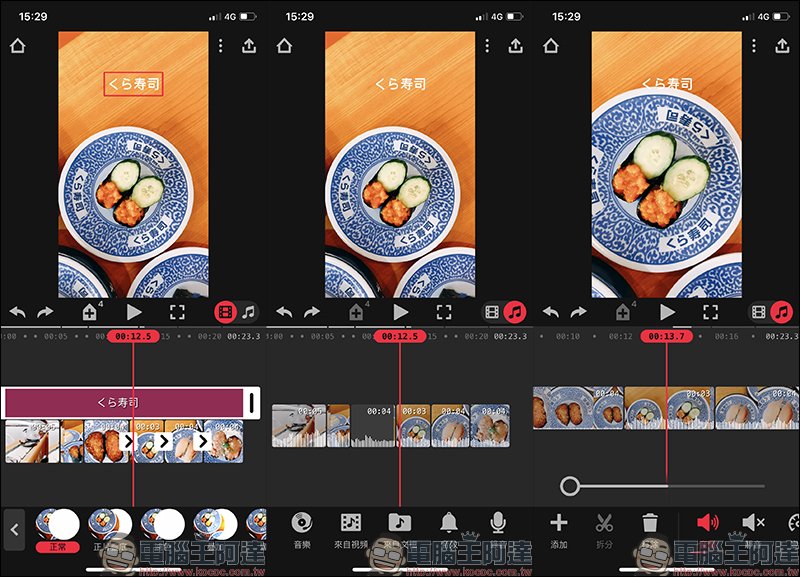Select the first clip on left timeline

click(x=32, y=442)
